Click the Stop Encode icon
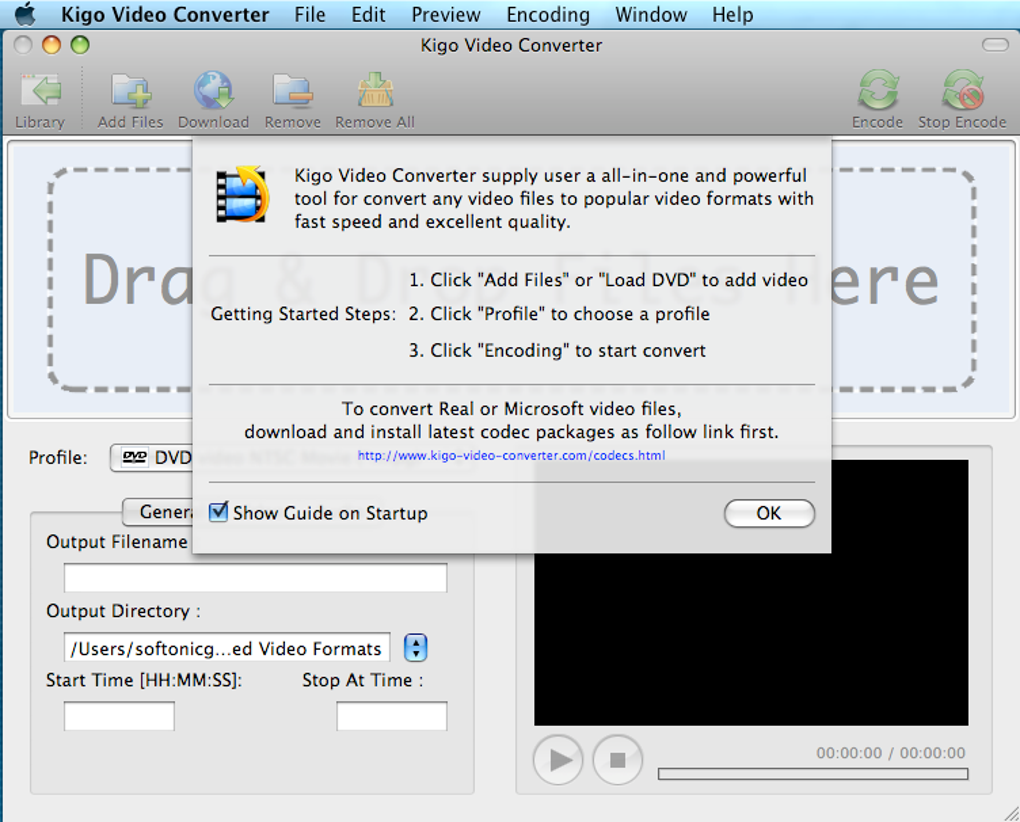The image size is (1020, 822). tap(962, 90)
